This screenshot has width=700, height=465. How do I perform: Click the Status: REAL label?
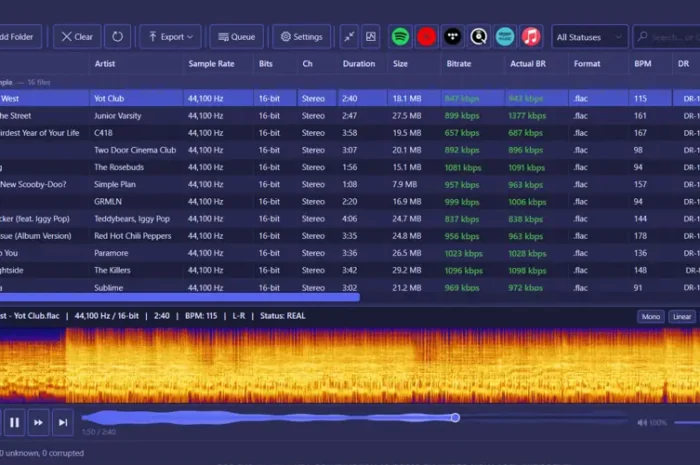point(283,316)
